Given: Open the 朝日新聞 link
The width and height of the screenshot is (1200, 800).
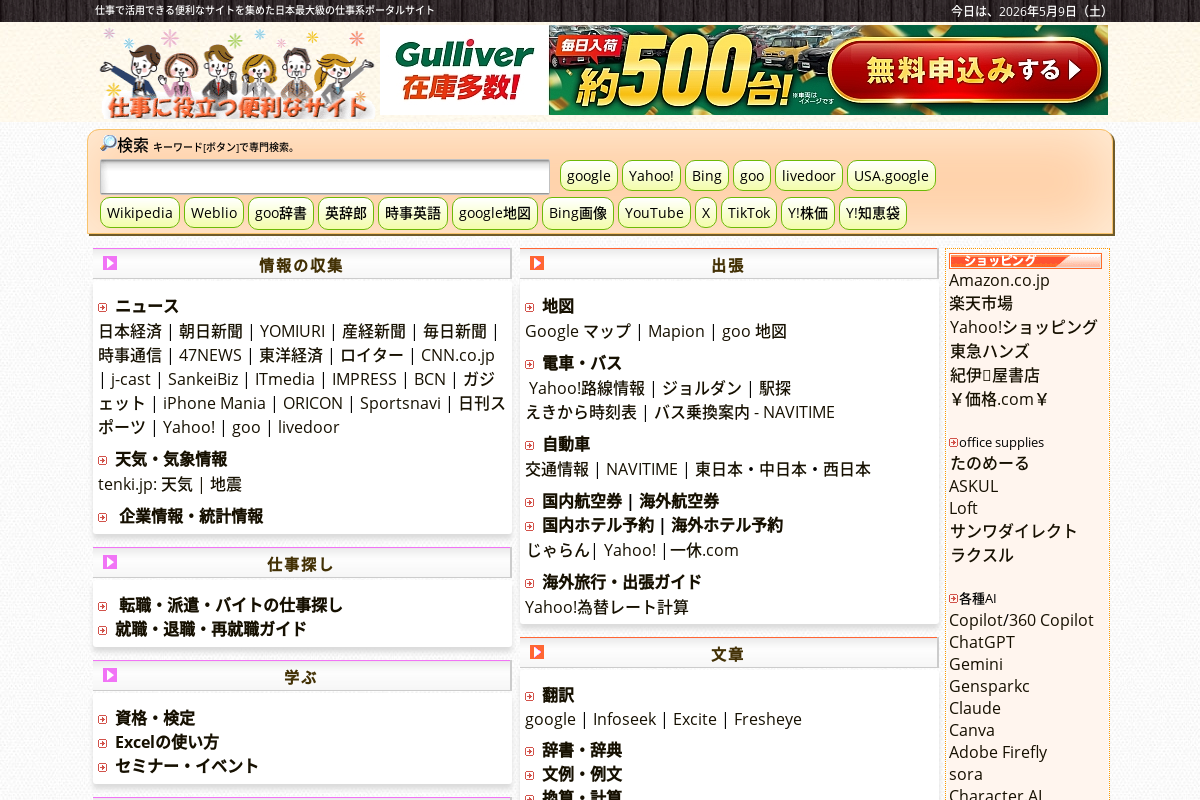Looking at the screenshot, I should point(211,331).
